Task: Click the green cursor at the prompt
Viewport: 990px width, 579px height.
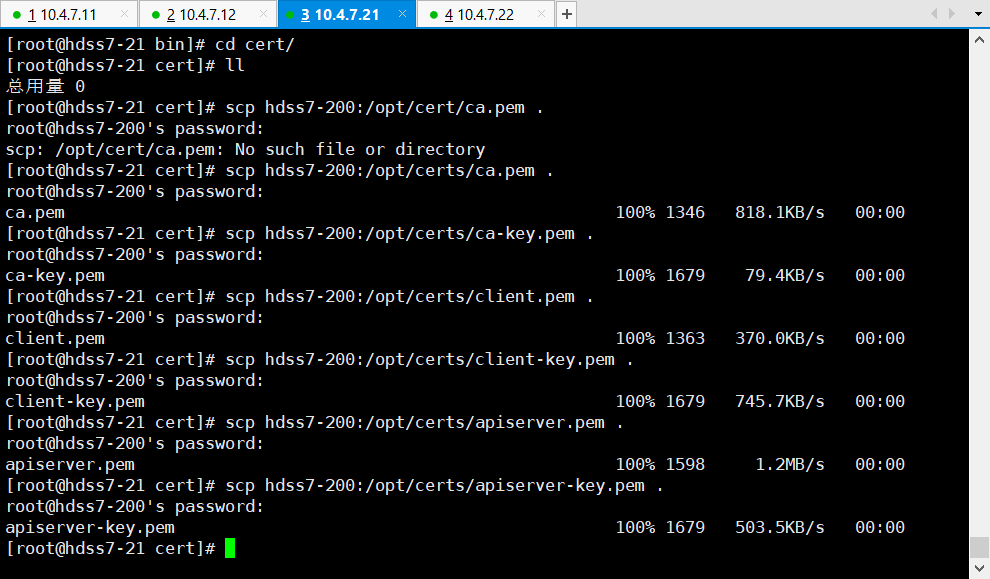Action: tap(230, 548)
